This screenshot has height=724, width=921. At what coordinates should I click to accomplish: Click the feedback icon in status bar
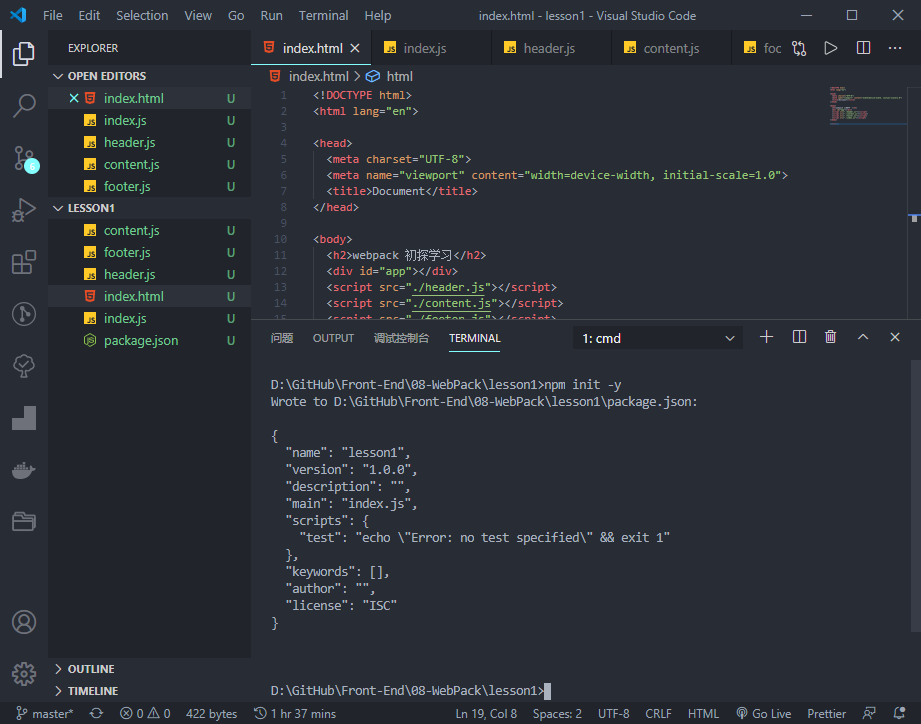869,713
